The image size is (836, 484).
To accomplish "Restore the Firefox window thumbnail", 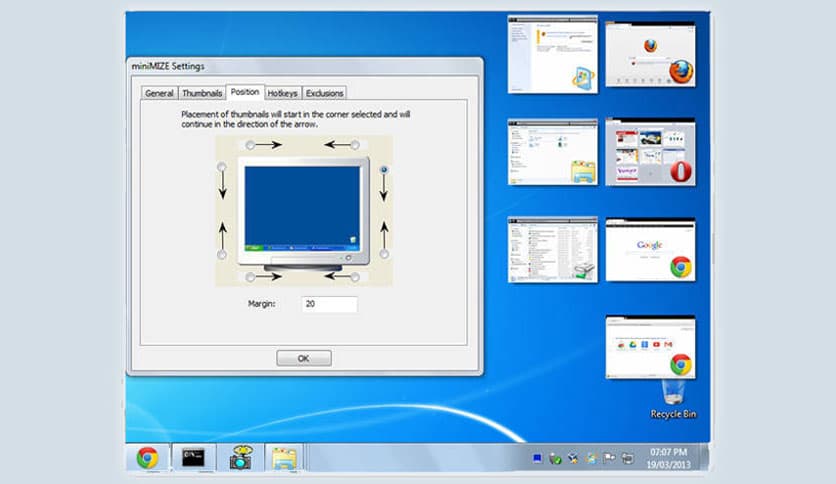I will pos(650,54).
